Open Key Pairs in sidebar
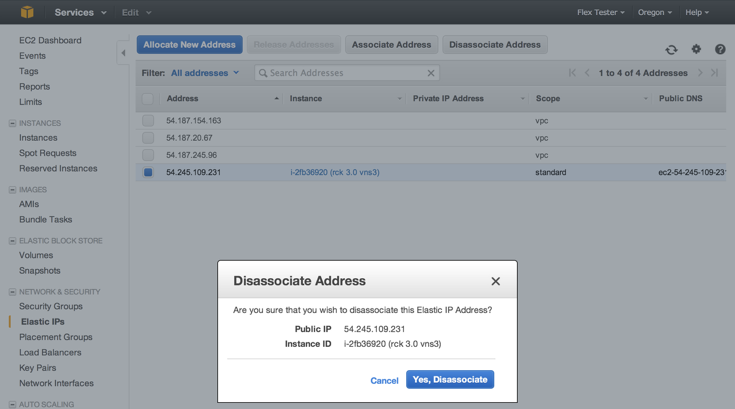The width and height of the screenshot is (735, 409). pyautogui.click(x=38, y=368)
